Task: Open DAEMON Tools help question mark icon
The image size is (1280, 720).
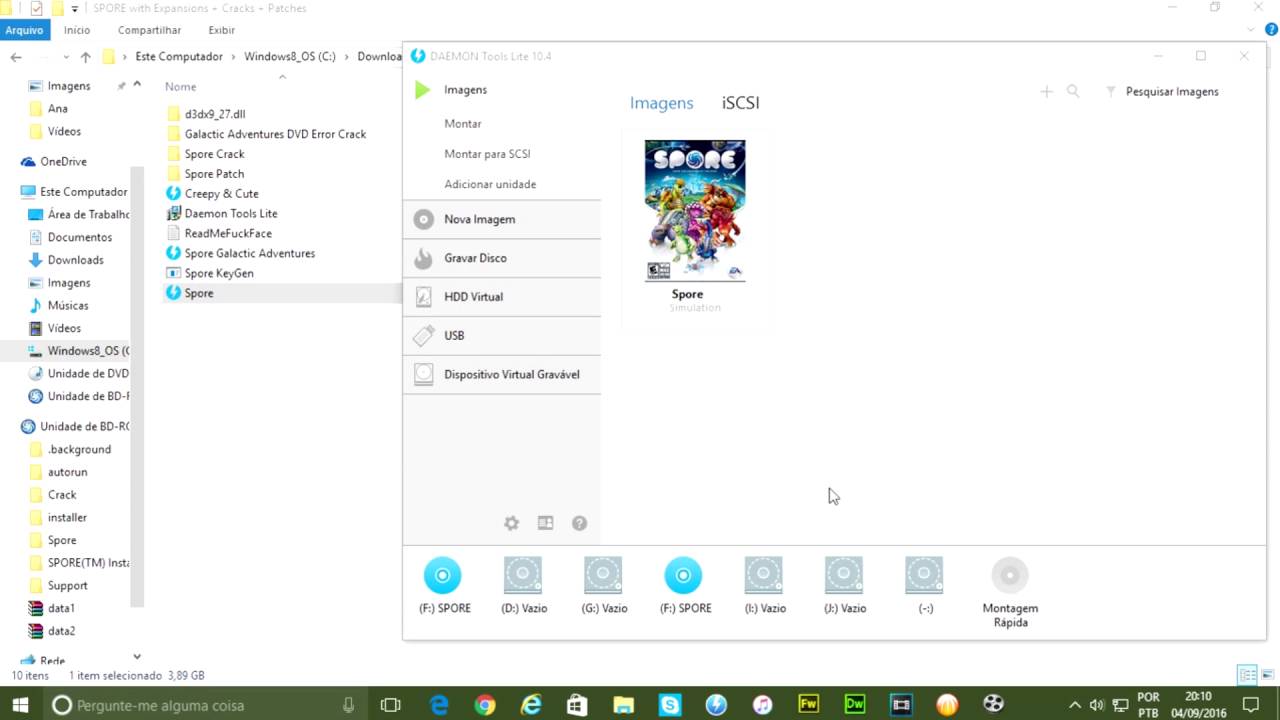Action: 579,523
